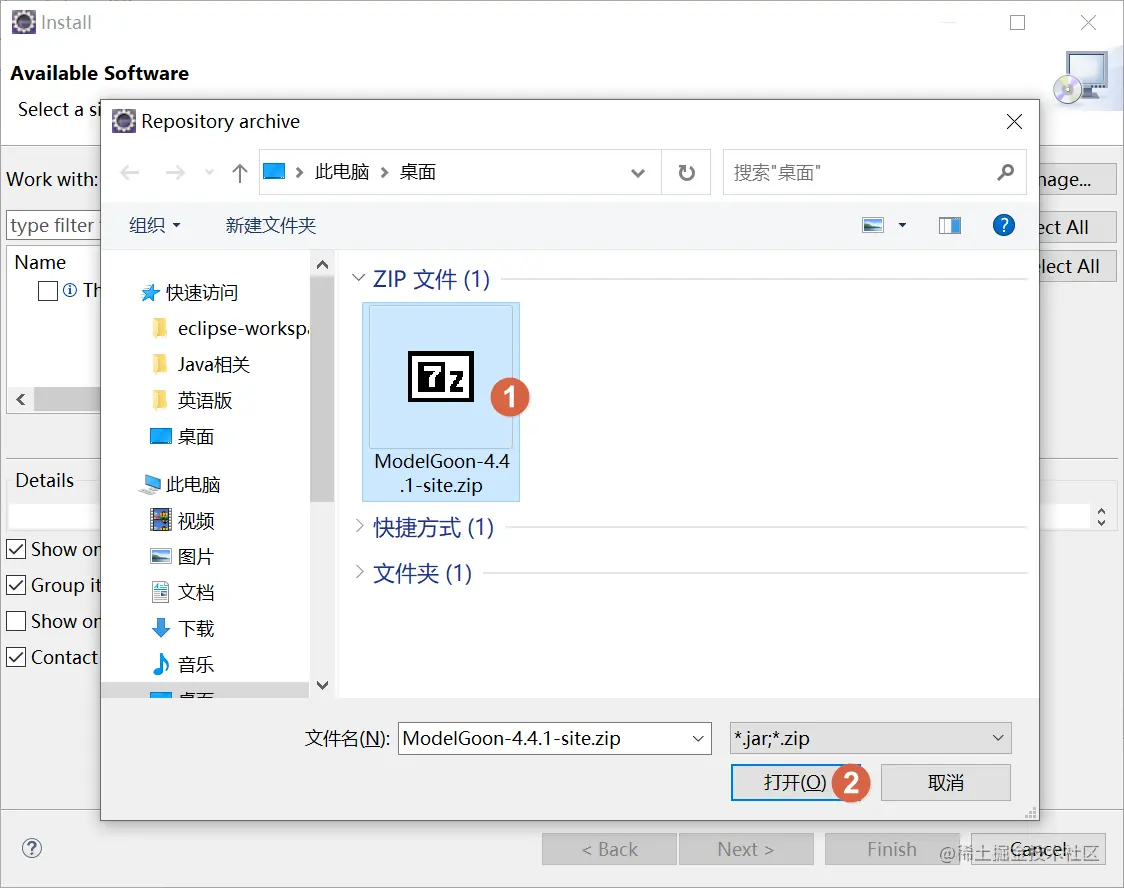Toggle the preview pane icon
The width and height of the screenshot is (1124, 888).
948,225
